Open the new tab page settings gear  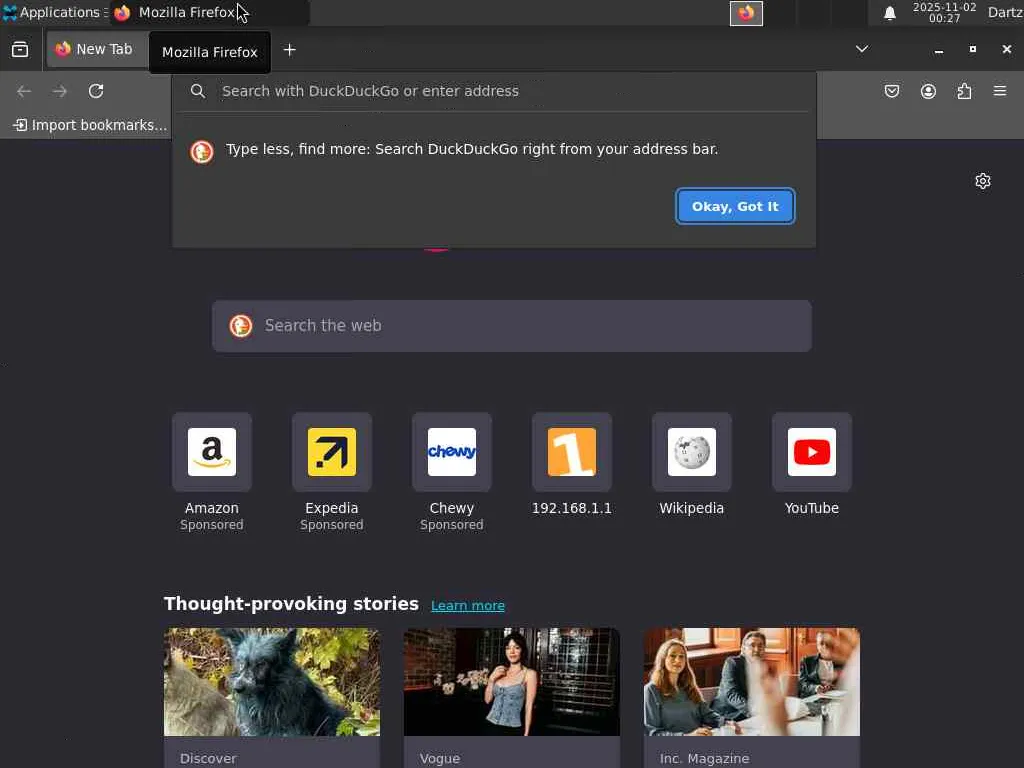pyautogui.click(x=983, y=181)
